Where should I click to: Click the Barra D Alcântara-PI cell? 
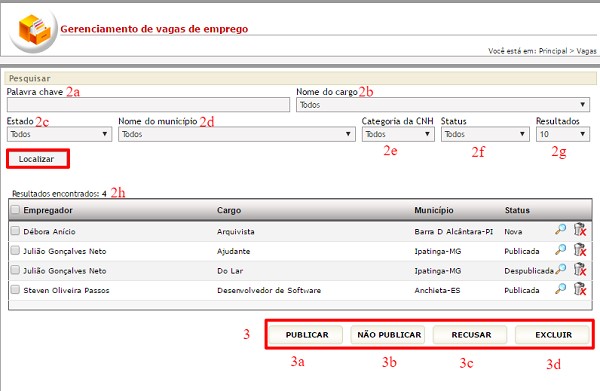[x=453, y=231]
